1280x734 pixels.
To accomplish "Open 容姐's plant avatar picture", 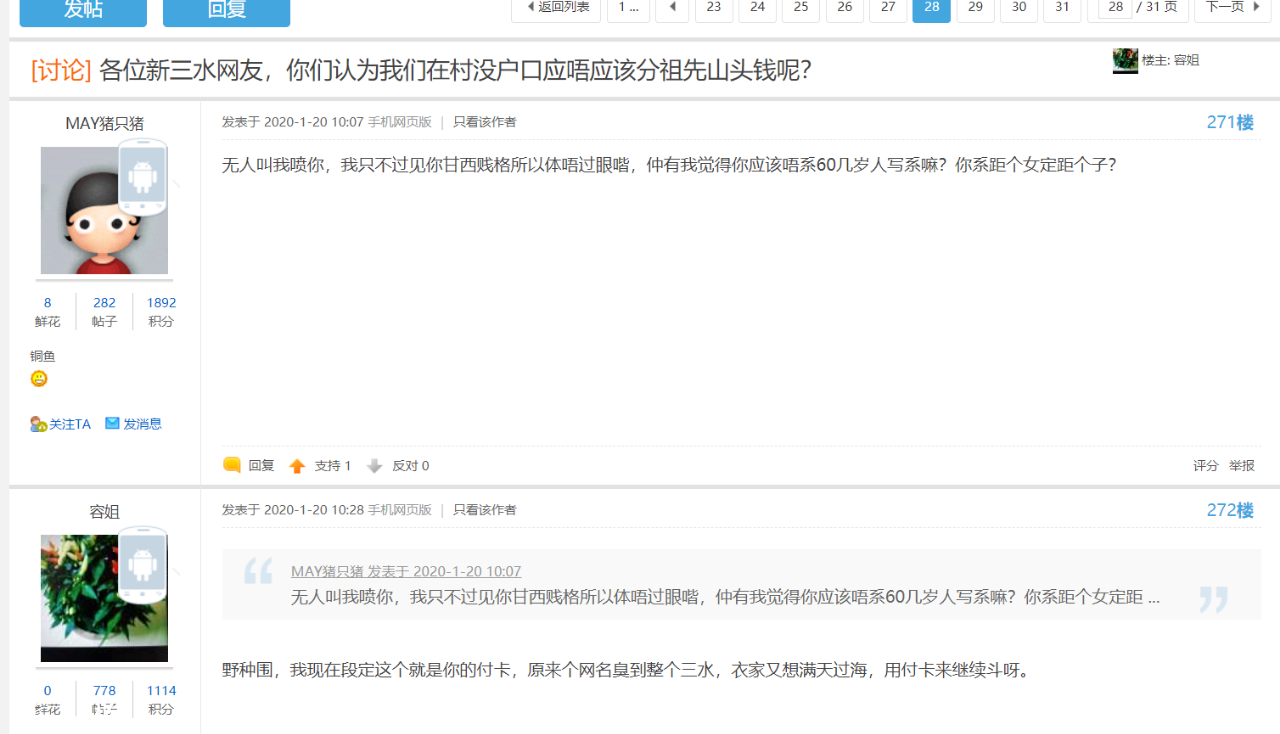I will click(x=104, y=598).
